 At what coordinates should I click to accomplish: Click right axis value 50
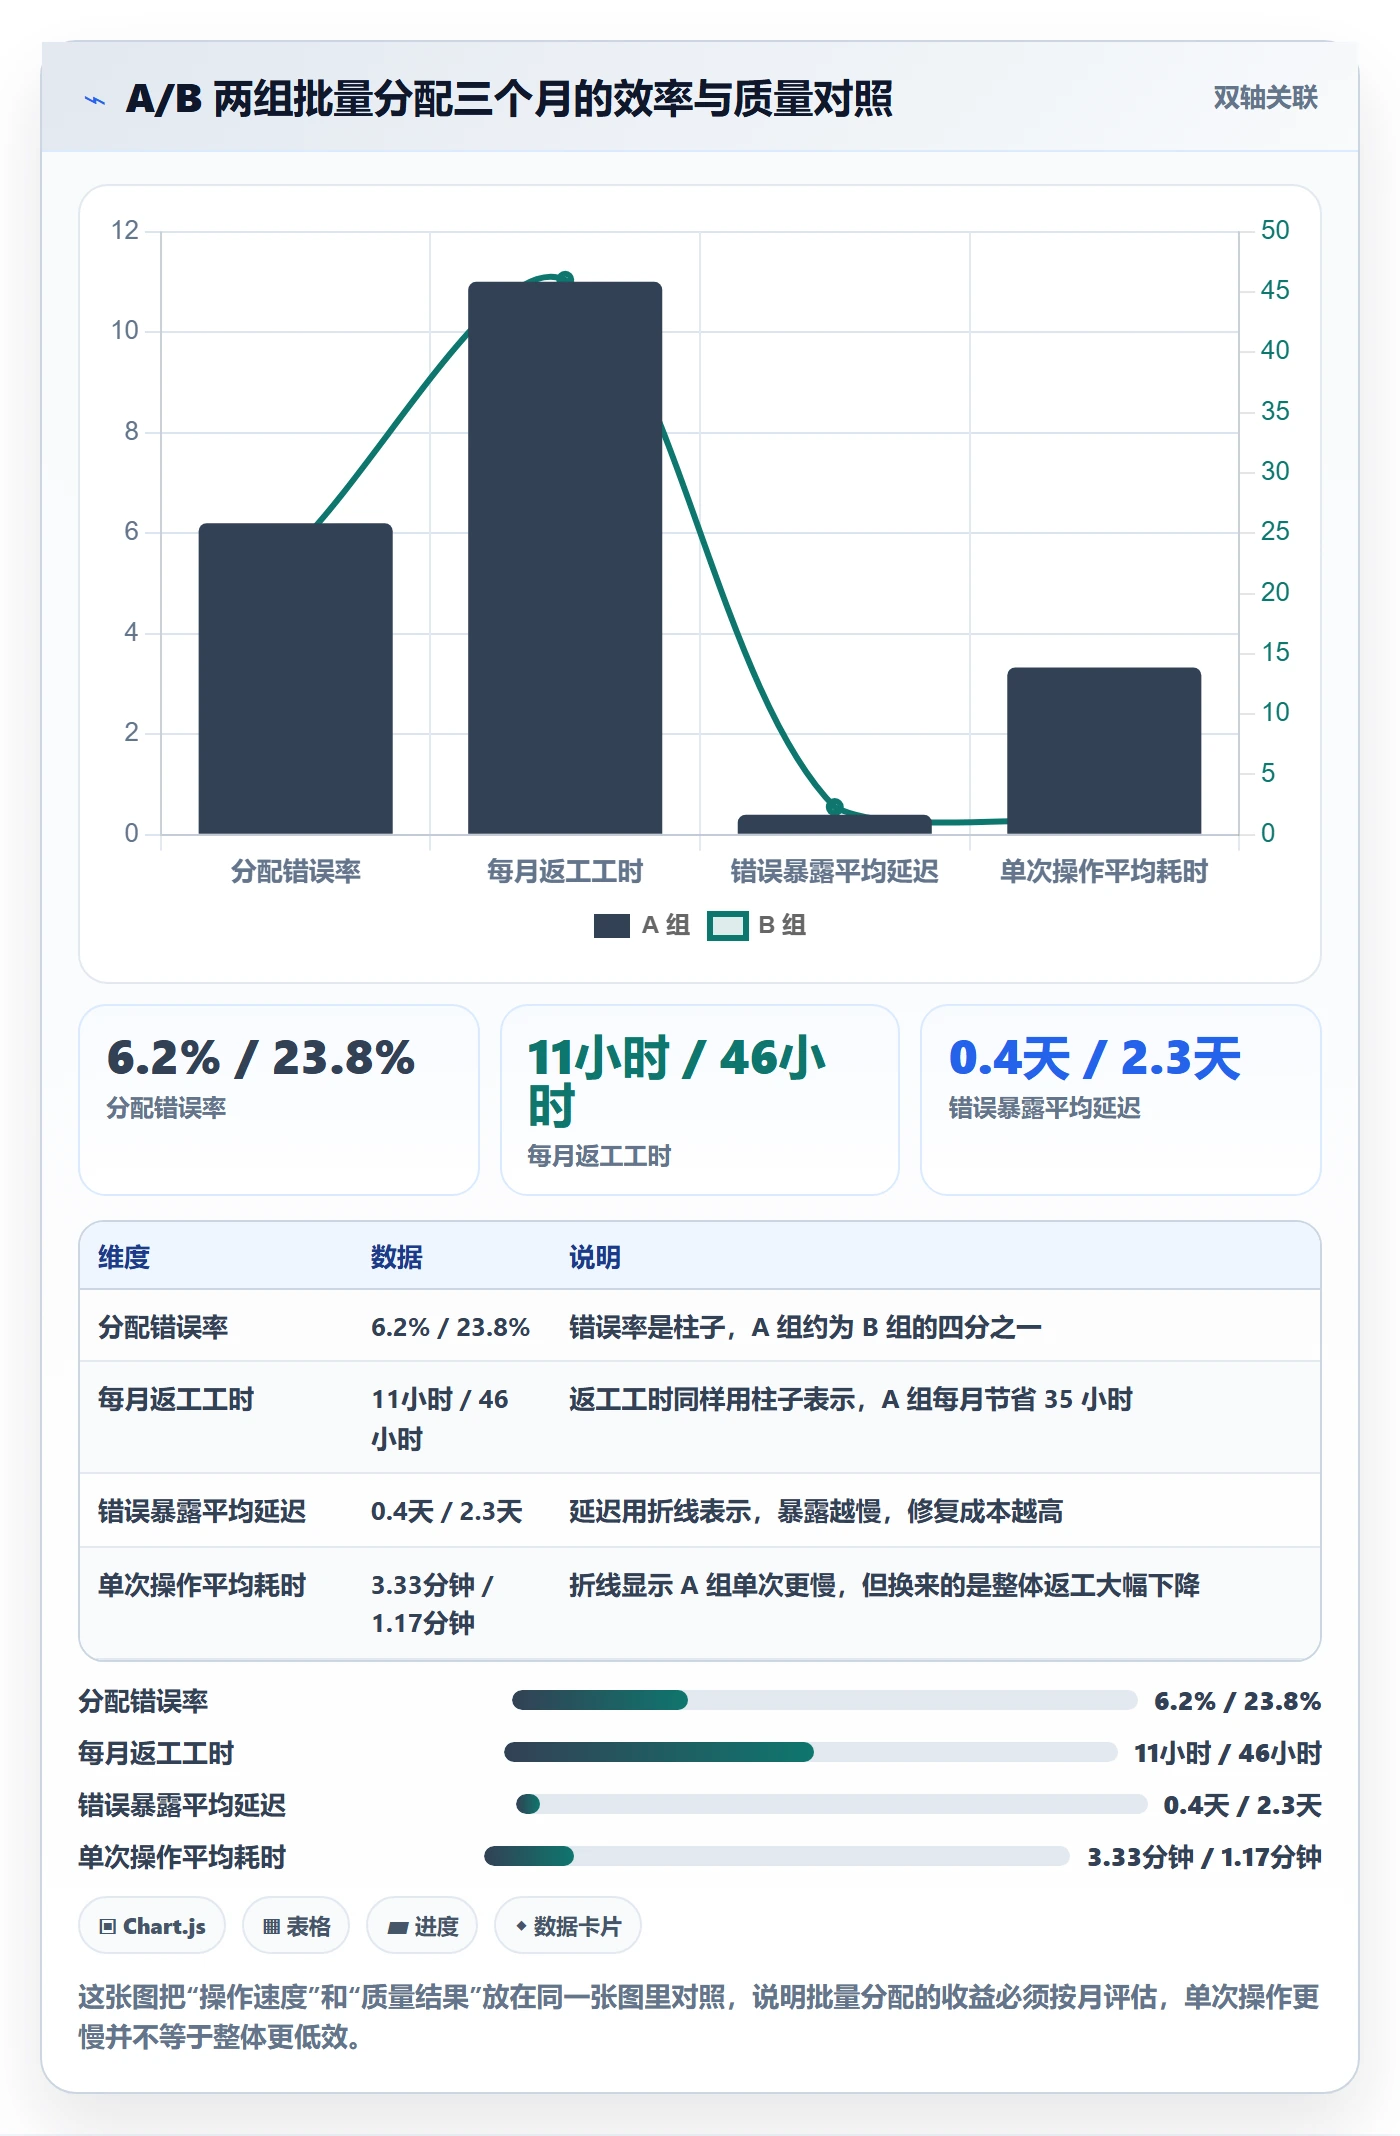(1275, 230)
